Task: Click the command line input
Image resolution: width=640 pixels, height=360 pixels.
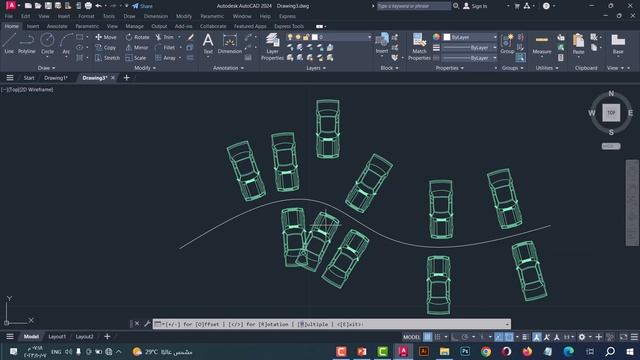Action: tap(332, 324)
